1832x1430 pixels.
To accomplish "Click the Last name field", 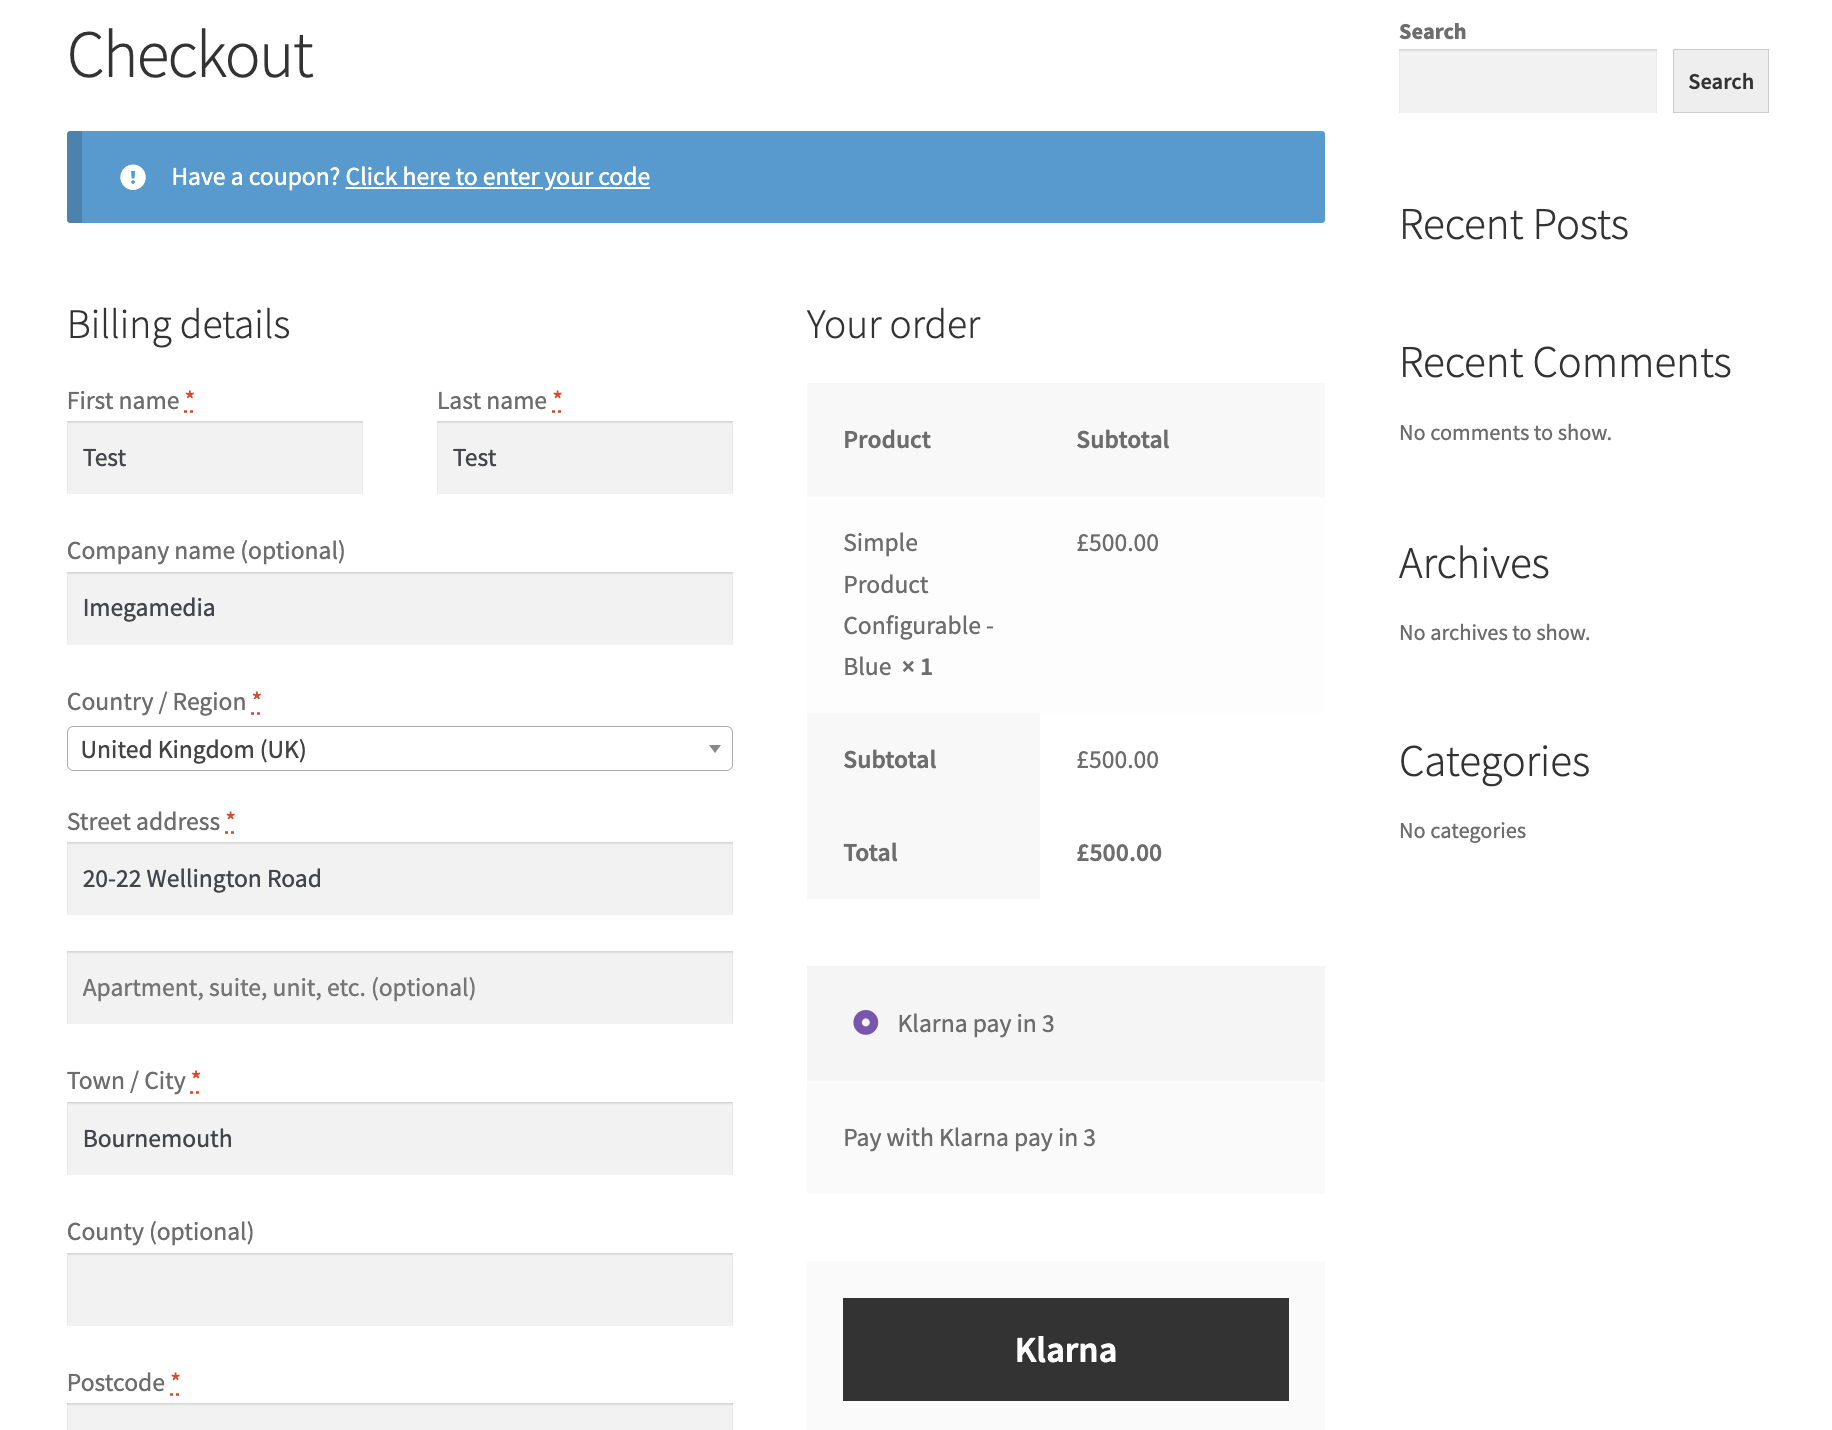I will point(585,457).
